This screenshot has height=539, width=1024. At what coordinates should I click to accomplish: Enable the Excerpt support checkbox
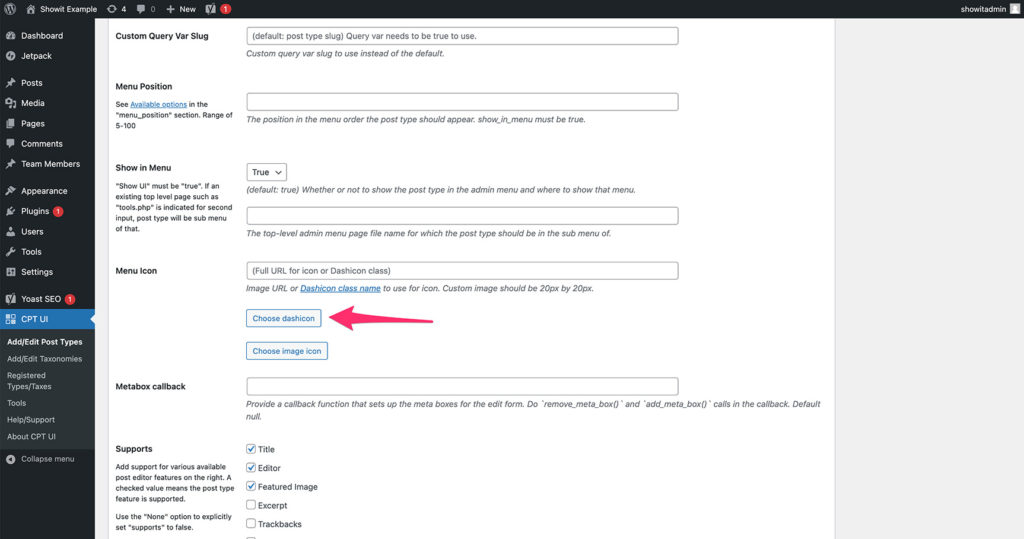[251, 505]
